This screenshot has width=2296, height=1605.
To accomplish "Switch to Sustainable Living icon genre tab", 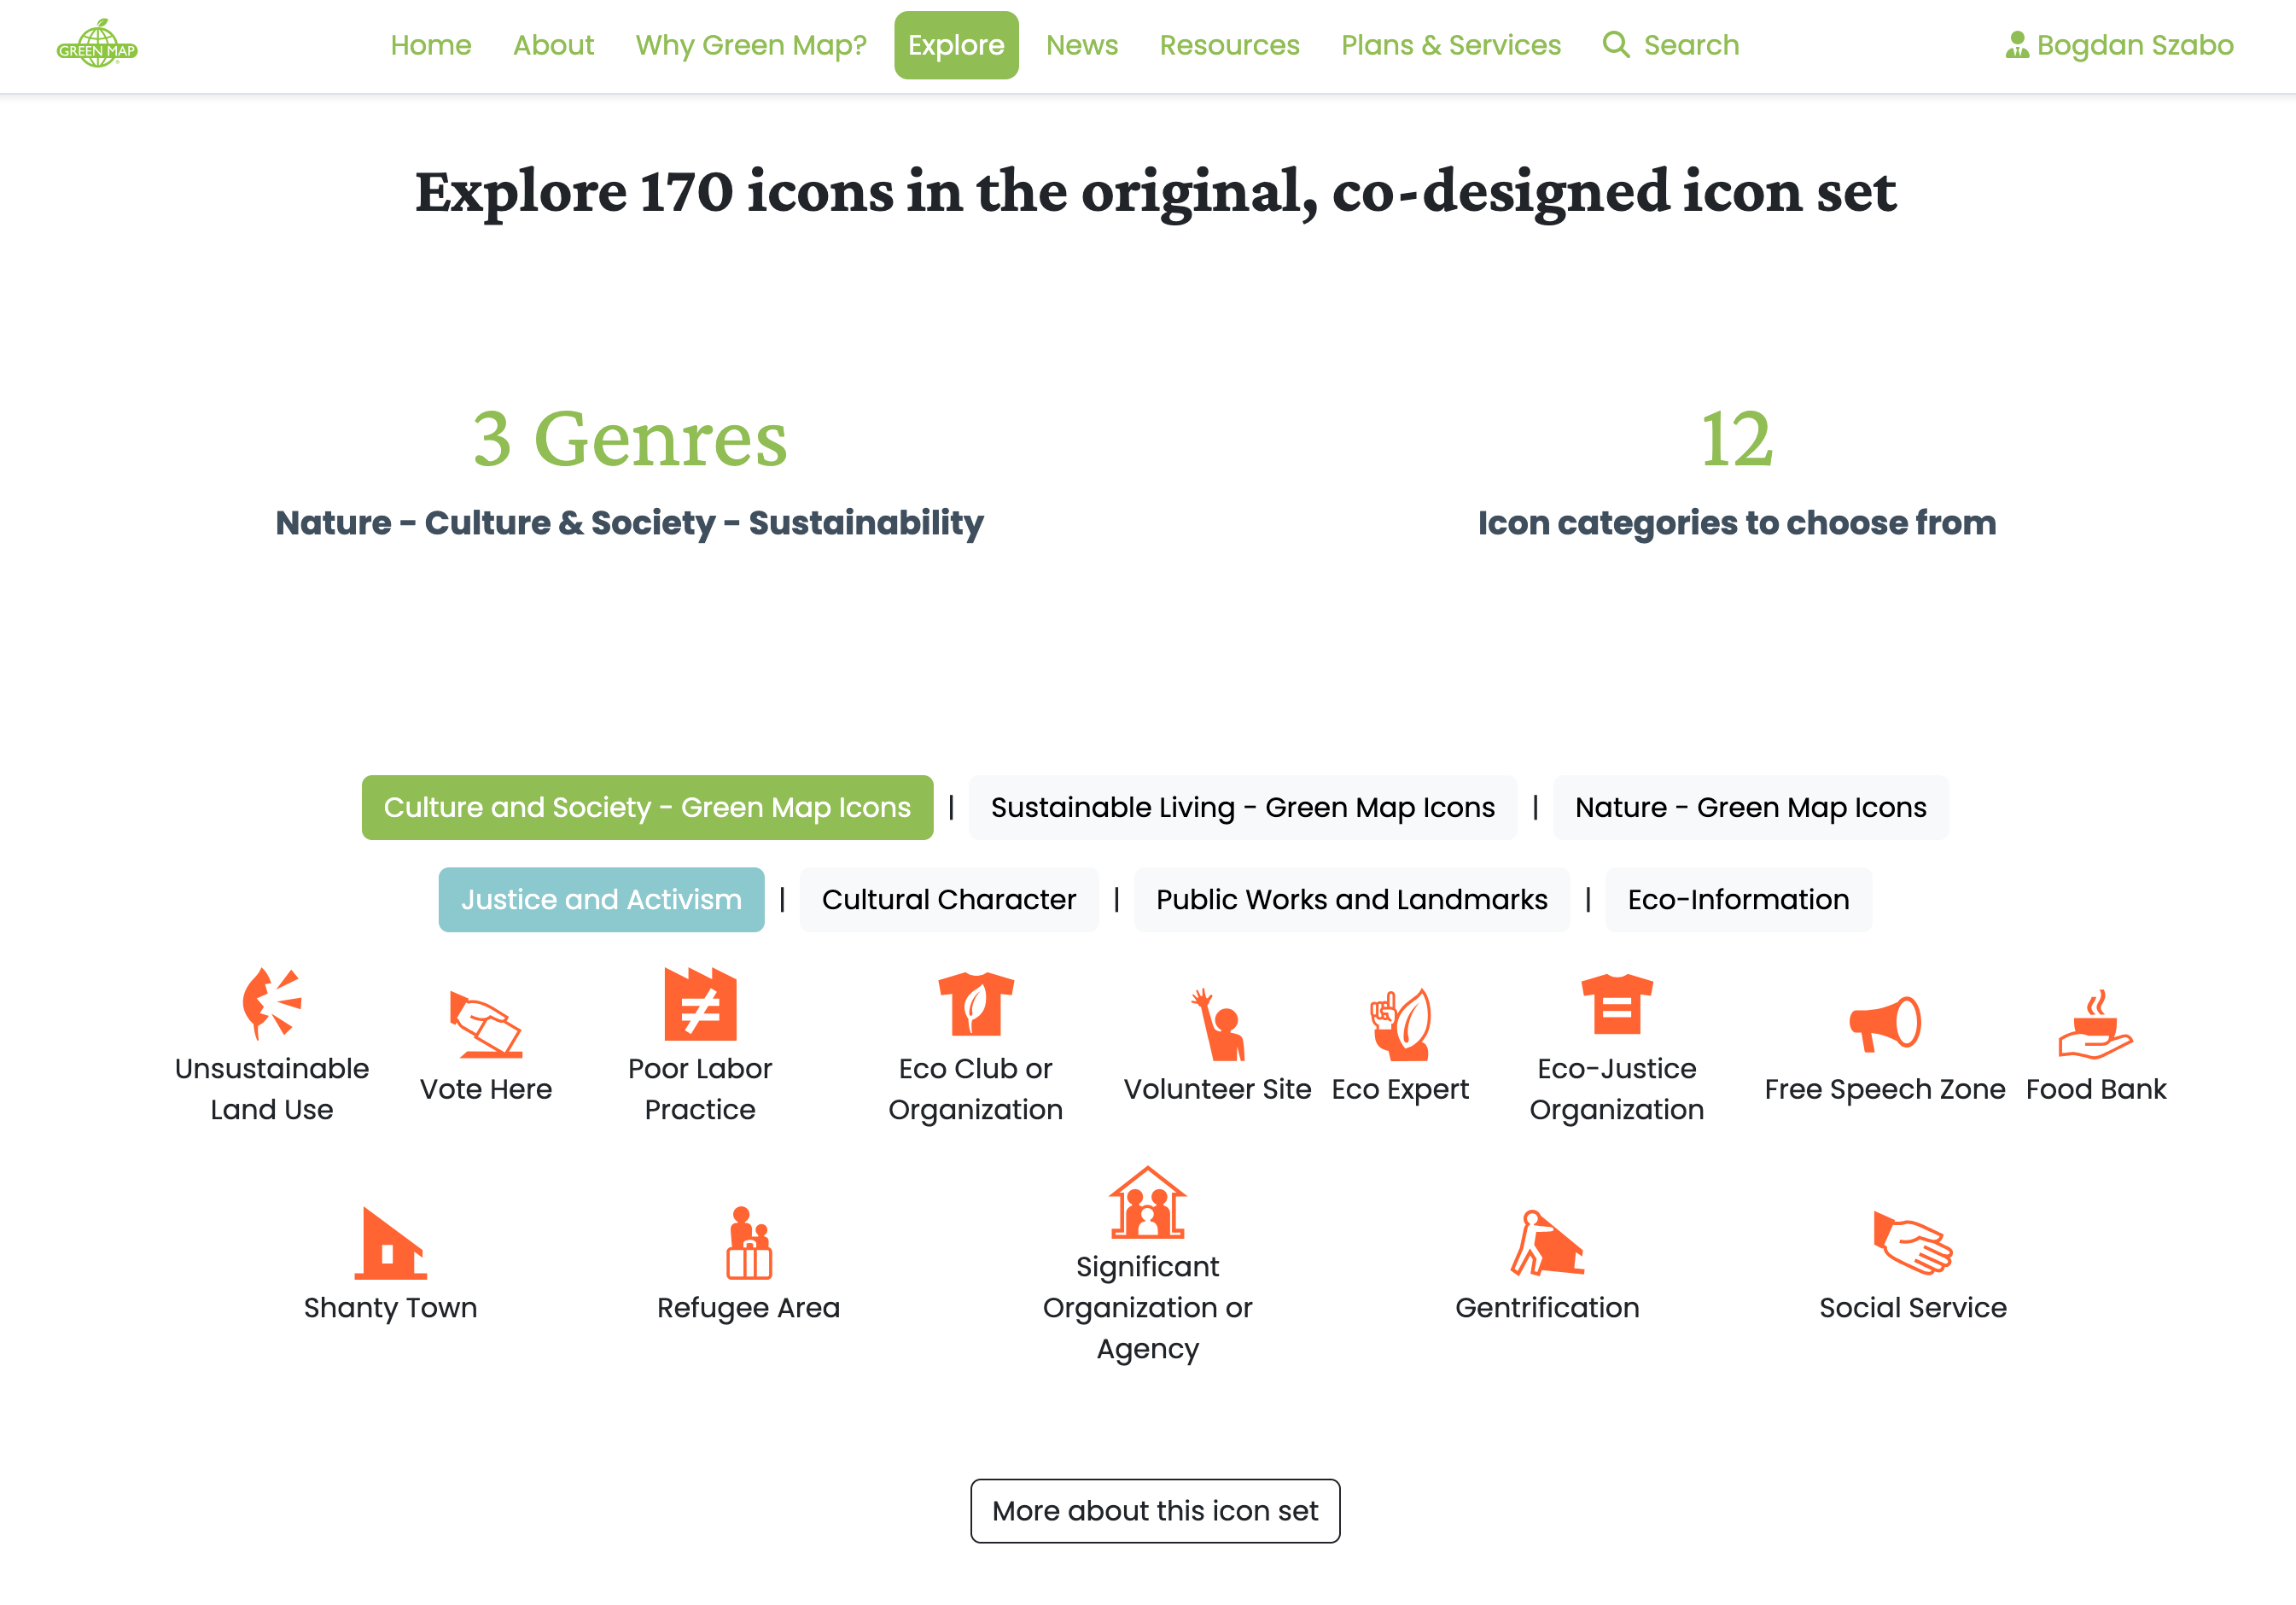I will coord(1242,807).
